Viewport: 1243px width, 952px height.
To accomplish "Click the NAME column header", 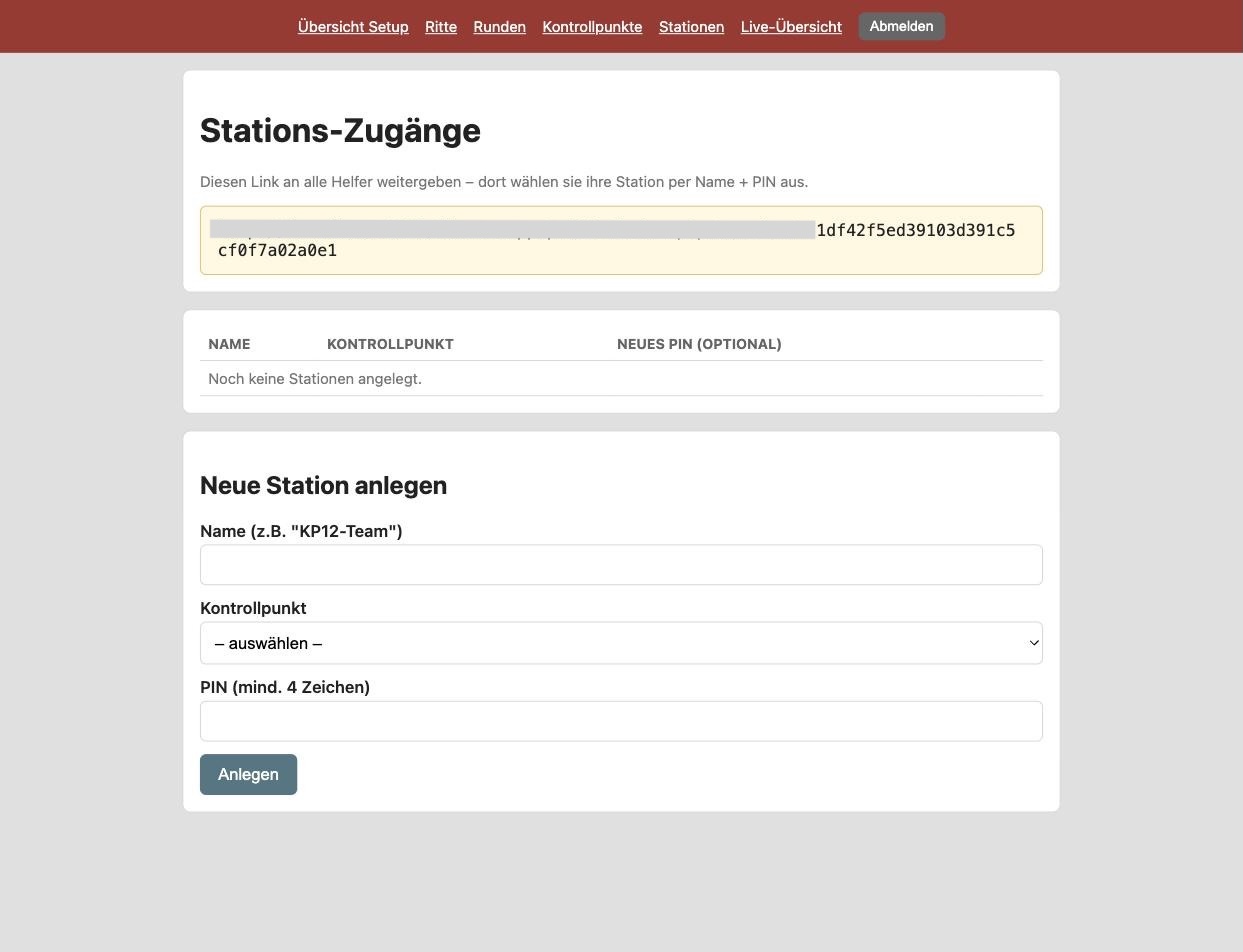I will 229,344.
